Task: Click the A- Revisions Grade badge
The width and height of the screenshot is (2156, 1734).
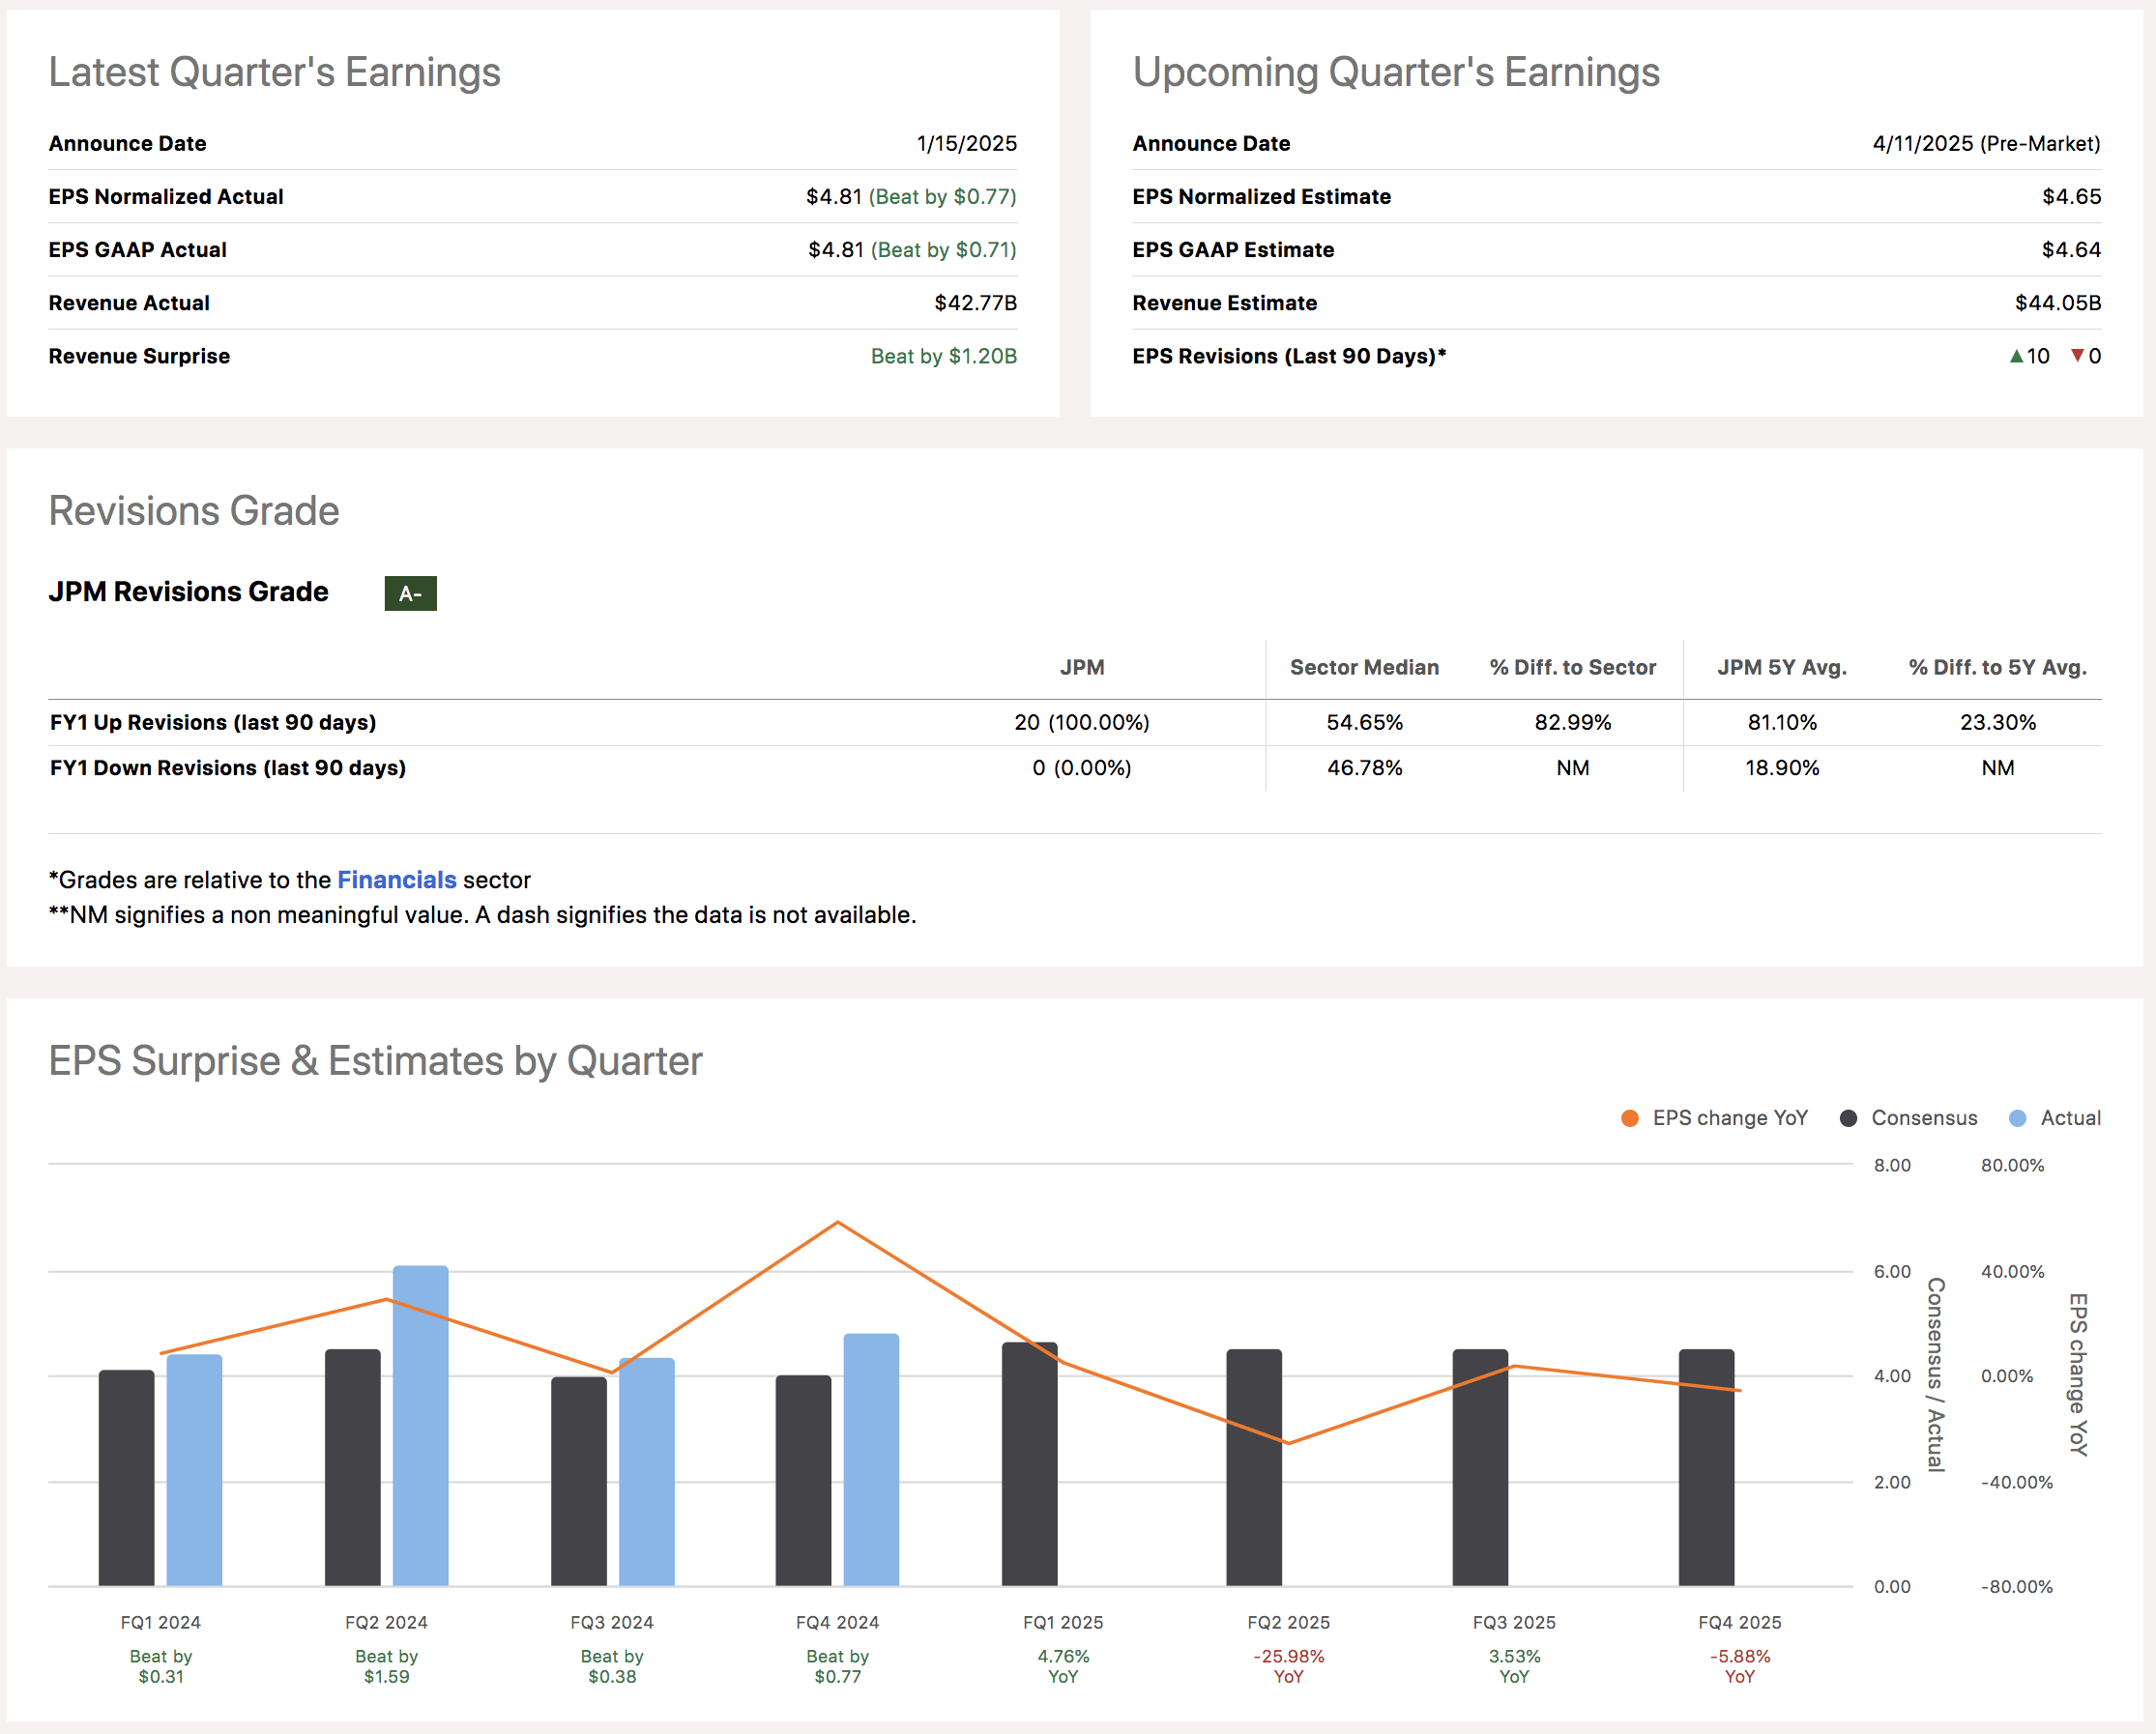Action: tap(410, 593)
